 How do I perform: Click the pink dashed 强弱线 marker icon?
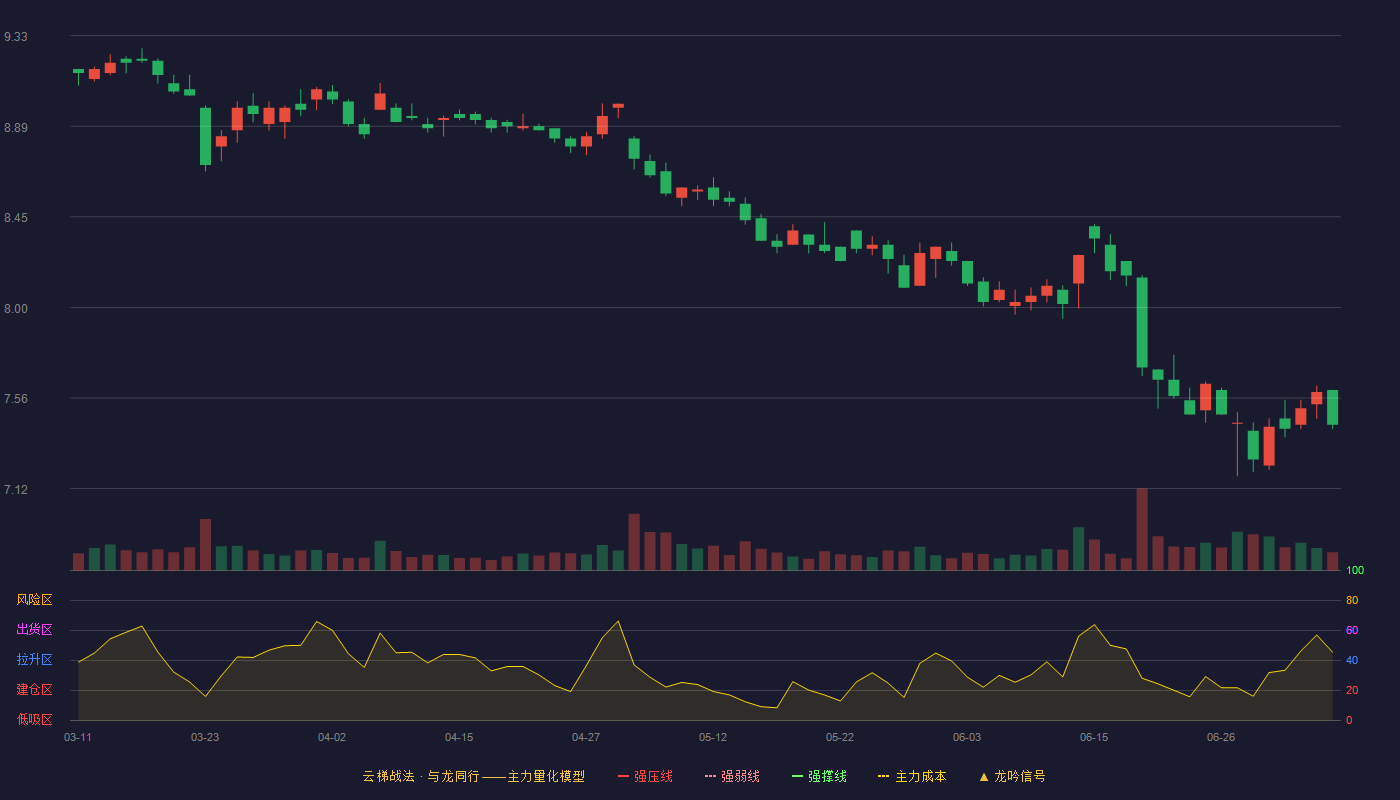coord(710,776)
